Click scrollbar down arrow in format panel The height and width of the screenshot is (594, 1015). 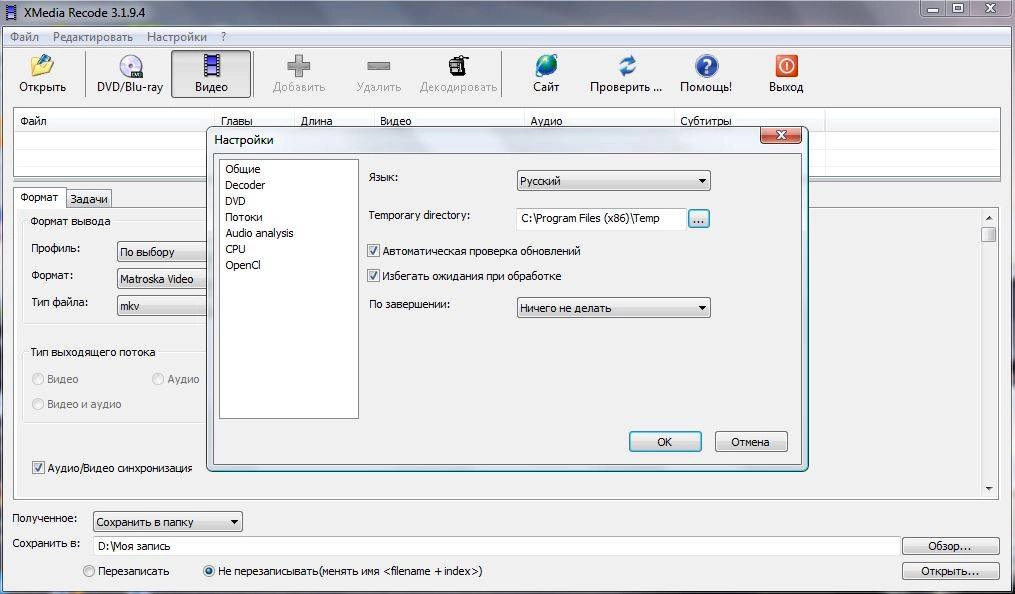coord(988,489)
